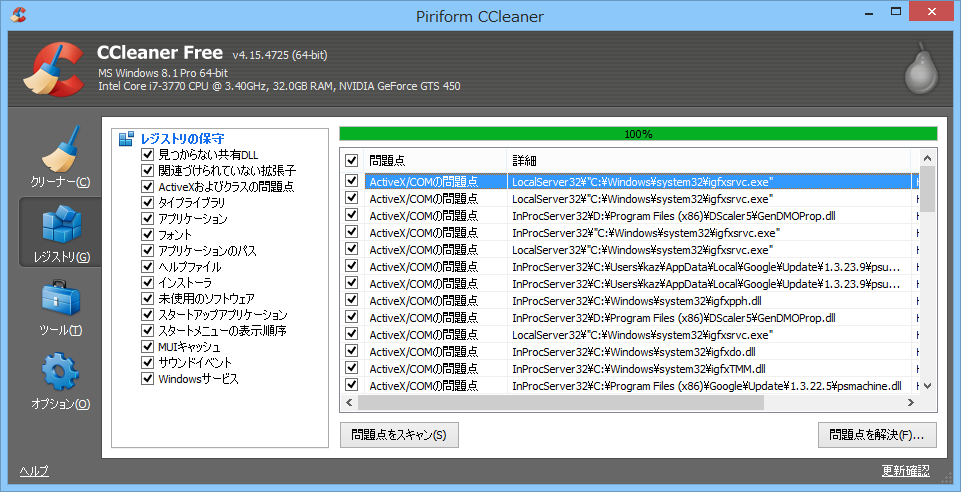Image resolution: width=961 pixels, height=492 pixels.
Task: Toggle the select-all checkbox in results header
Action: [x=351, y=161]
